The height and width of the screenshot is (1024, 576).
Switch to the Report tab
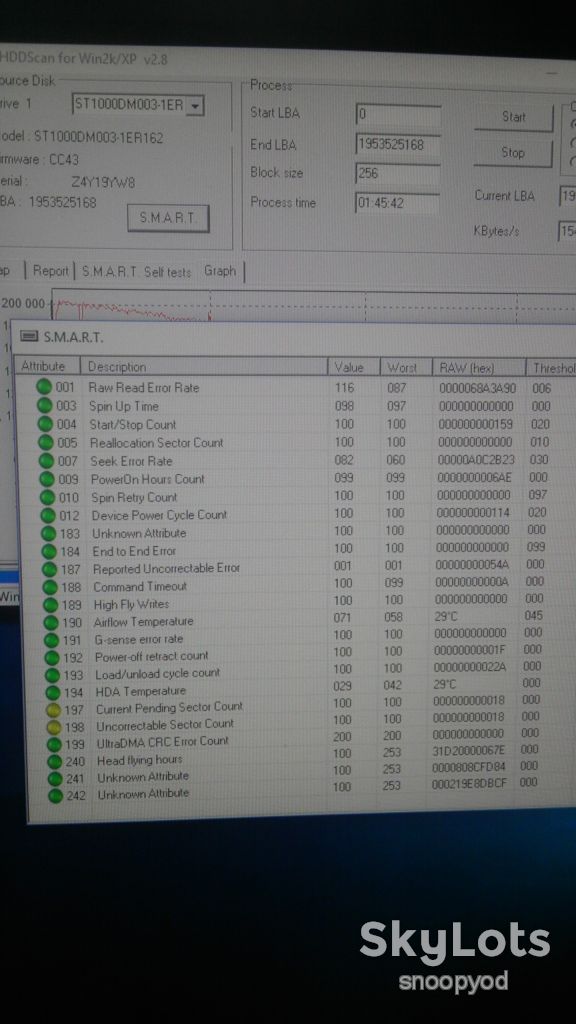[x=50, y=271]
